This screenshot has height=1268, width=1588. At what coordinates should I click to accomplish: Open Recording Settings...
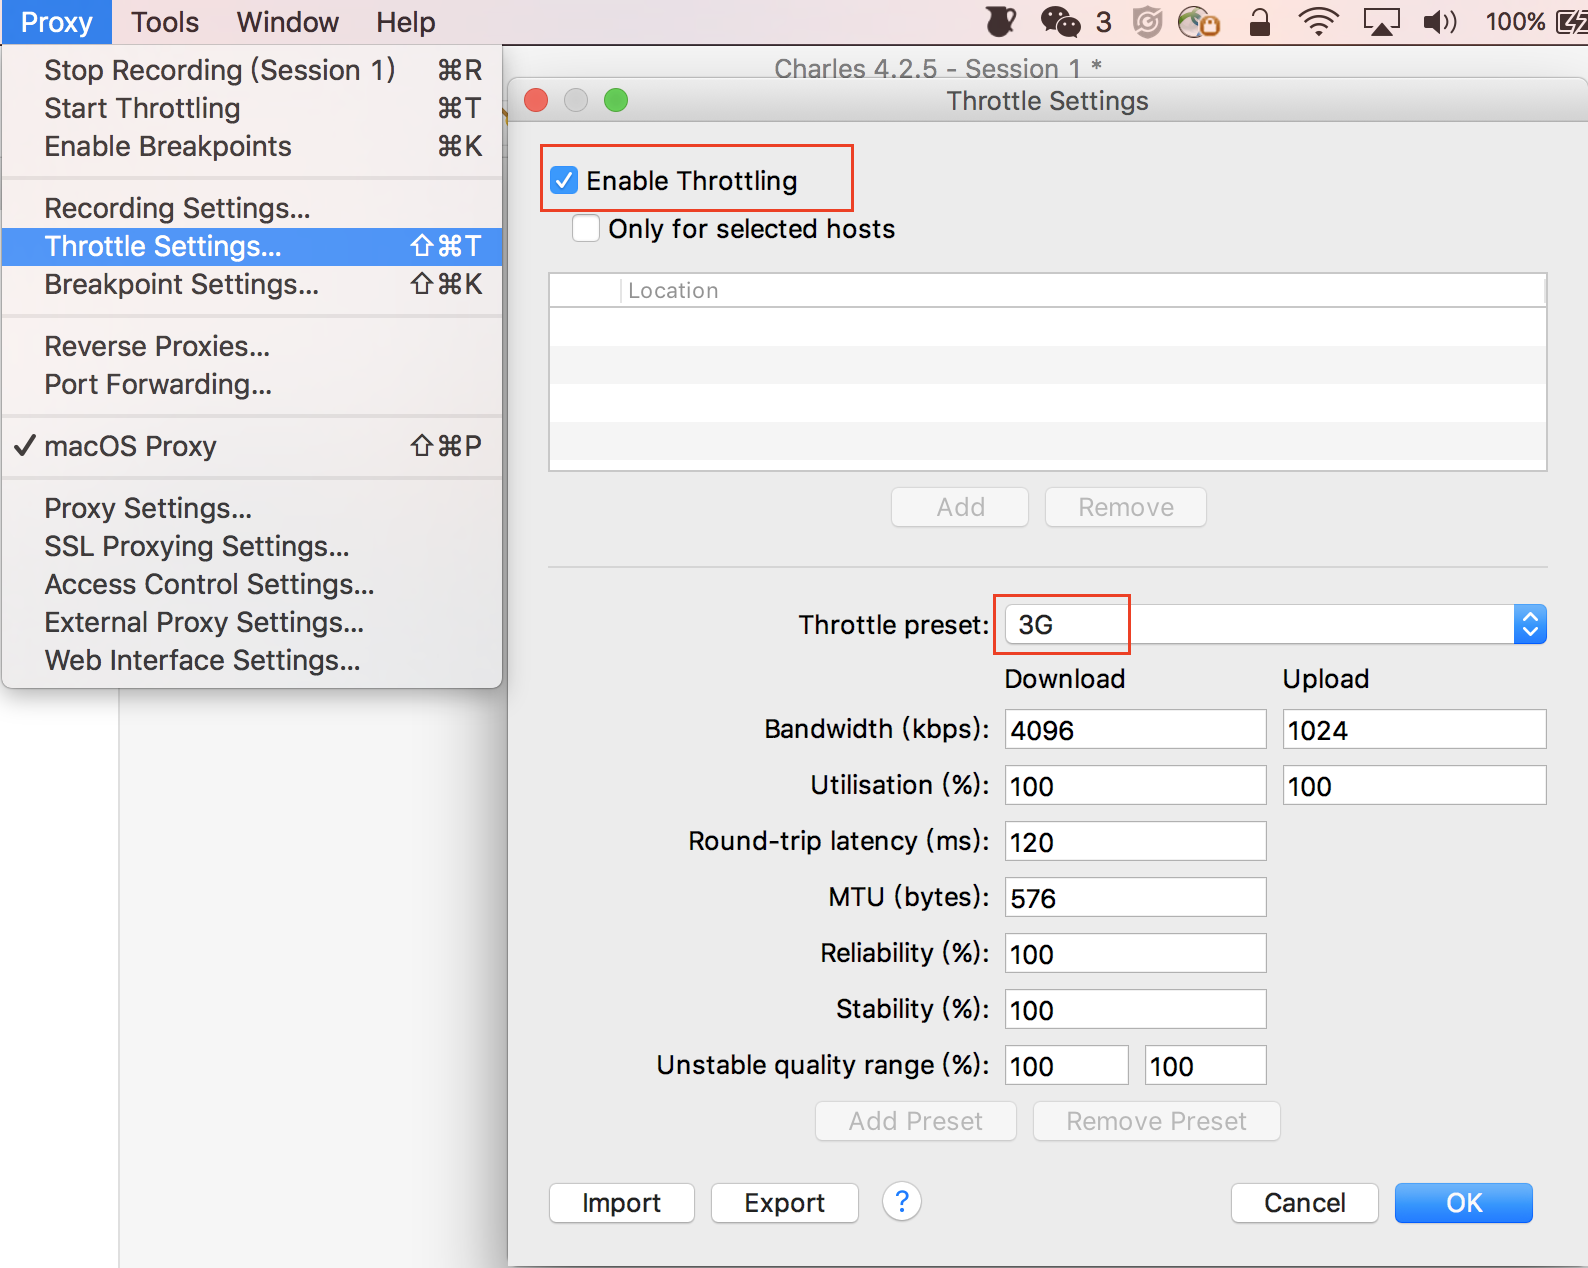(252, 208)
